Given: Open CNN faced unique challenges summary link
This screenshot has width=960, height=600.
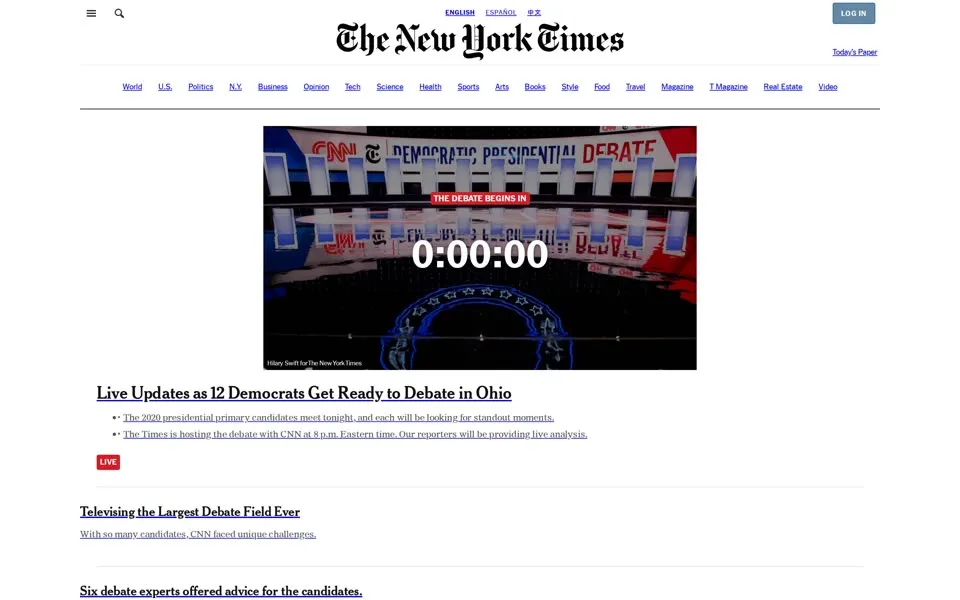Looking at the screenshot, I should (x=198, y=534).
